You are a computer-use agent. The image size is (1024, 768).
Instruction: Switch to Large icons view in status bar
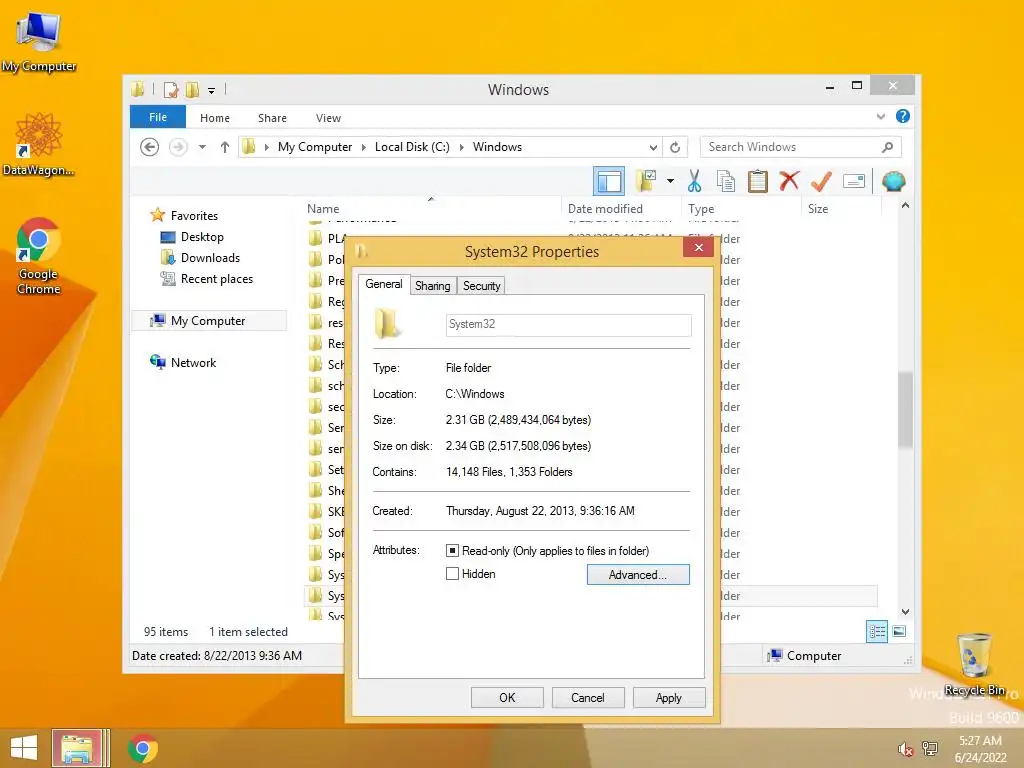click(x=899, y=632)
